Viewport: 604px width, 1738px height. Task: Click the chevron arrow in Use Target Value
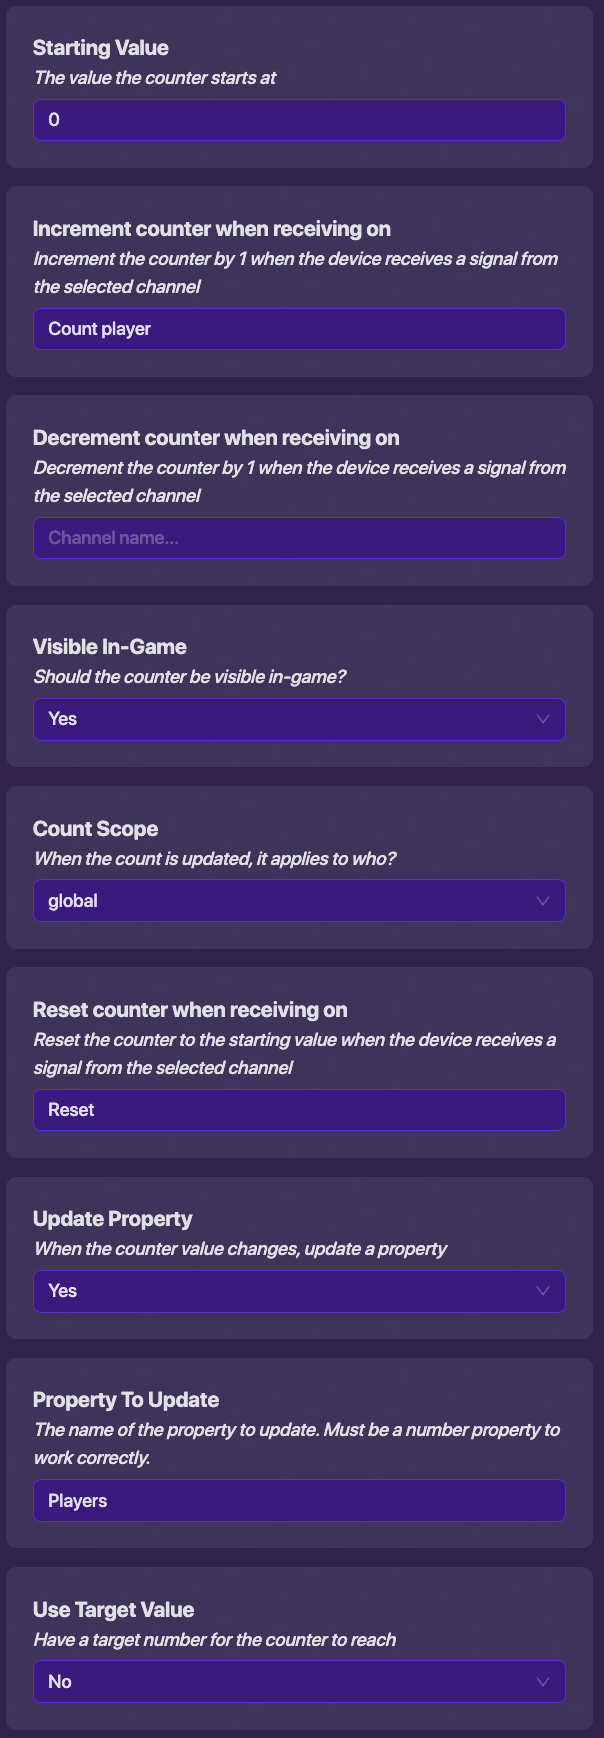543,1682
